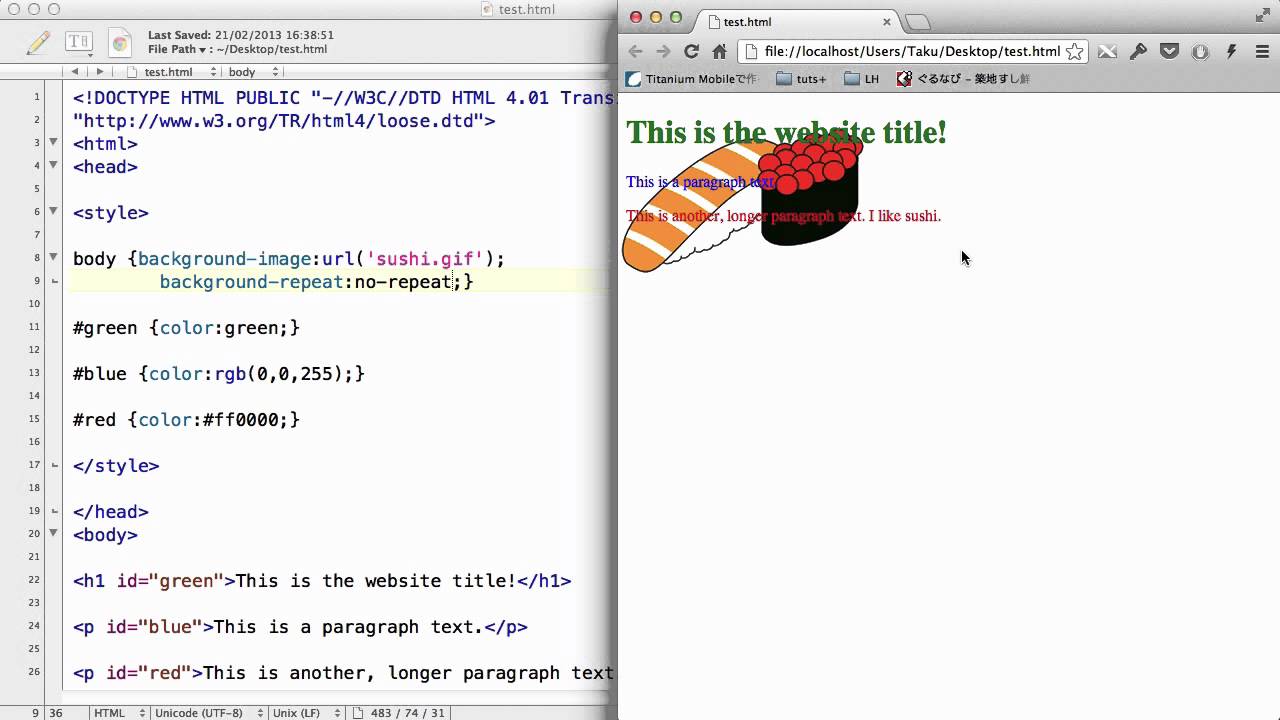Click the red 'I like sushi' paragraph

783,215
